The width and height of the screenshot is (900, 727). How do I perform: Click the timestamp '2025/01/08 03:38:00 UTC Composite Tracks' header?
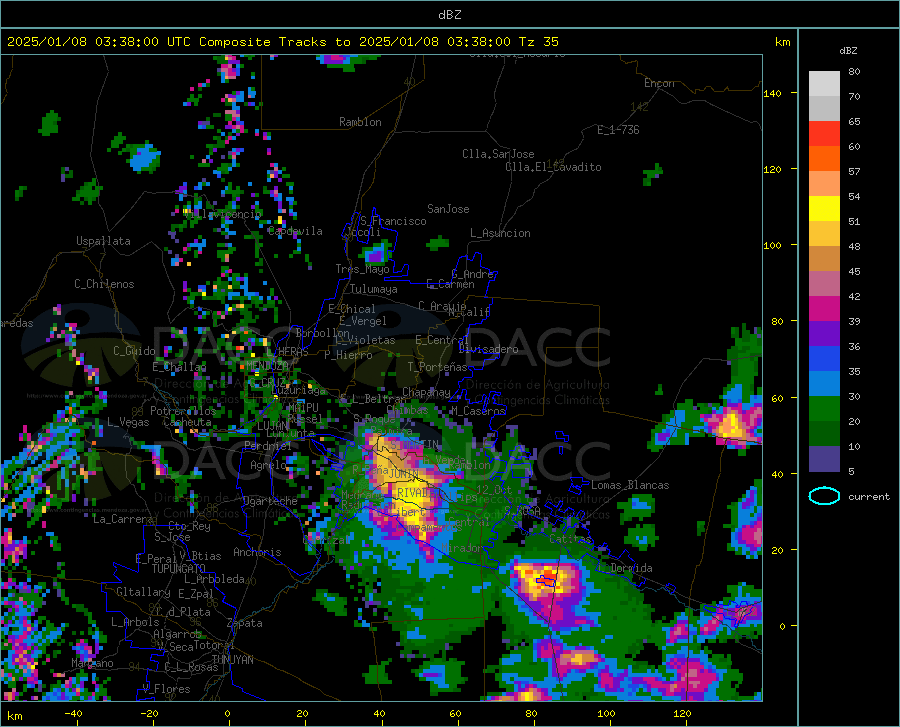point(167,42)
